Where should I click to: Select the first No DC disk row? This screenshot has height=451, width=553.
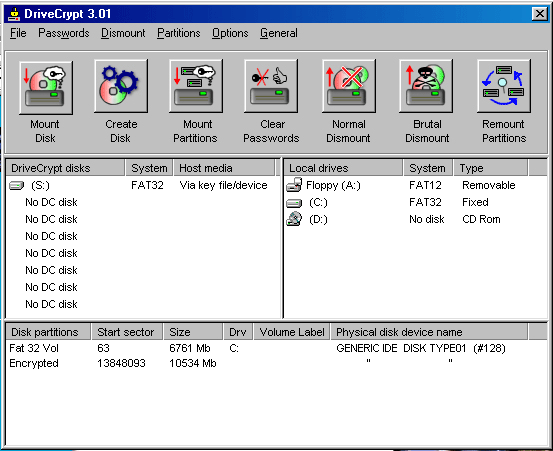point(51,202)
